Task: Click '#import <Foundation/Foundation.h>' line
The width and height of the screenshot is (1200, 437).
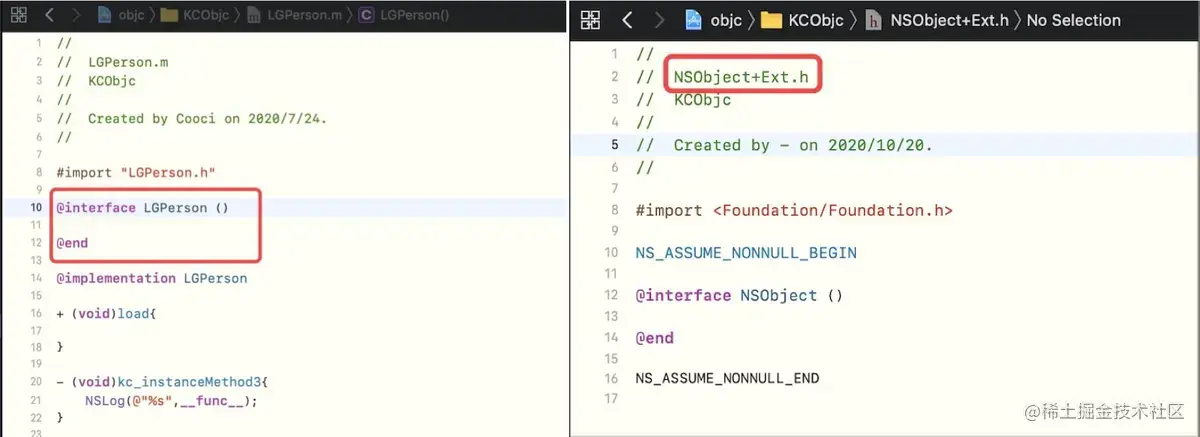Action: 794,210
